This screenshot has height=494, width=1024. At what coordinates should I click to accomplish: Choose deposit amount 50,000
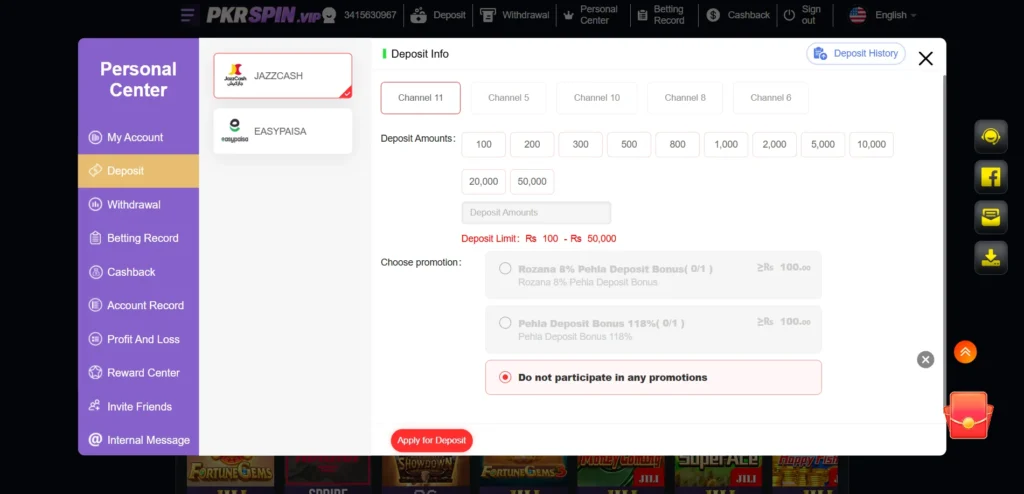[x=532, y=182]
